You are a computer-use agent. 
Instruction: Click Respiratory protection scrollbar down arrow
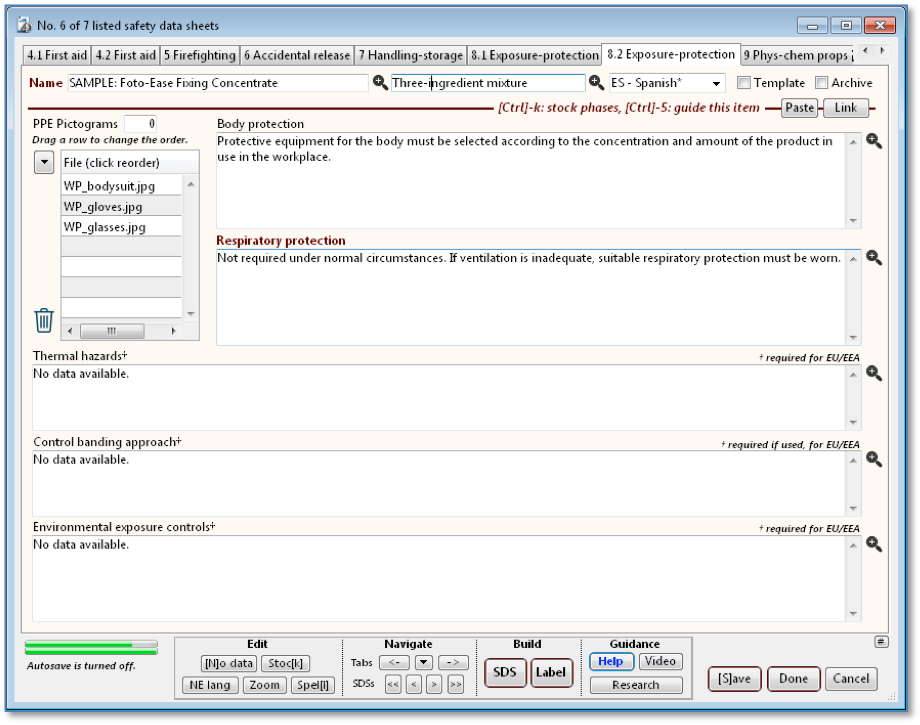point(853,337)
